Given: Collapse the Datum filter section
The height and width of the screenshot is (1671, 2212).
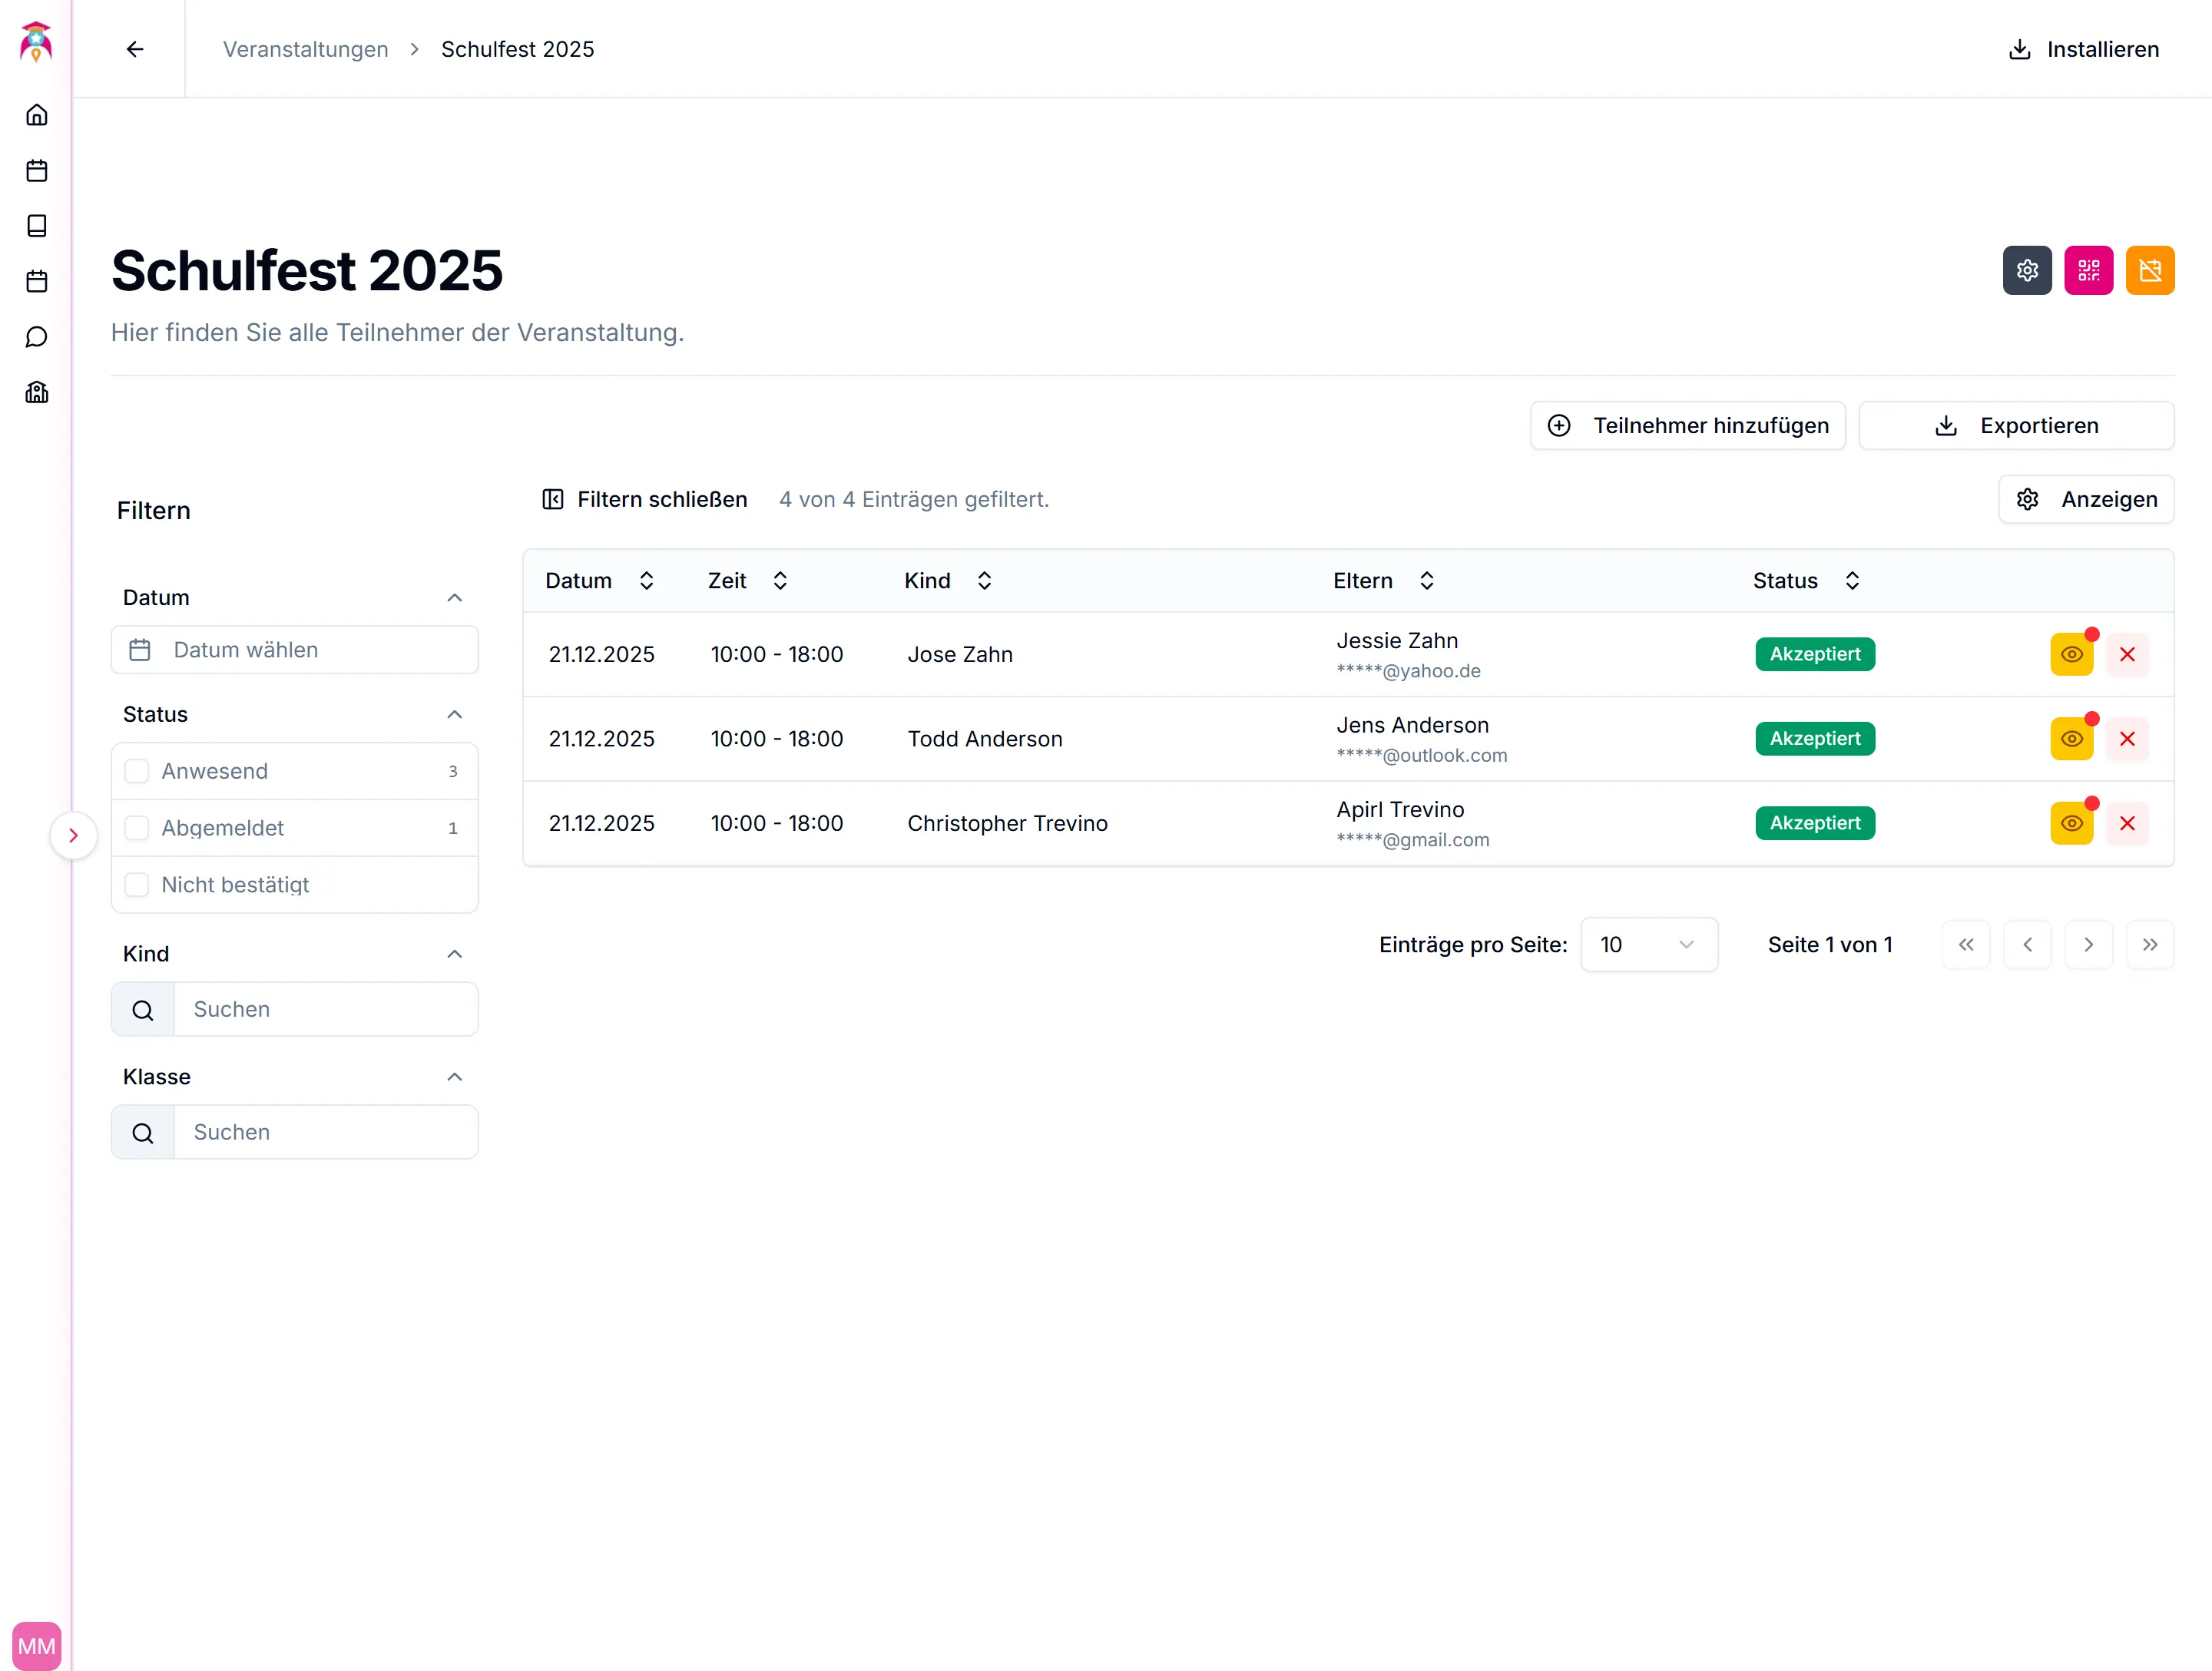Looking at the screenshot, I should coord(454,598).
